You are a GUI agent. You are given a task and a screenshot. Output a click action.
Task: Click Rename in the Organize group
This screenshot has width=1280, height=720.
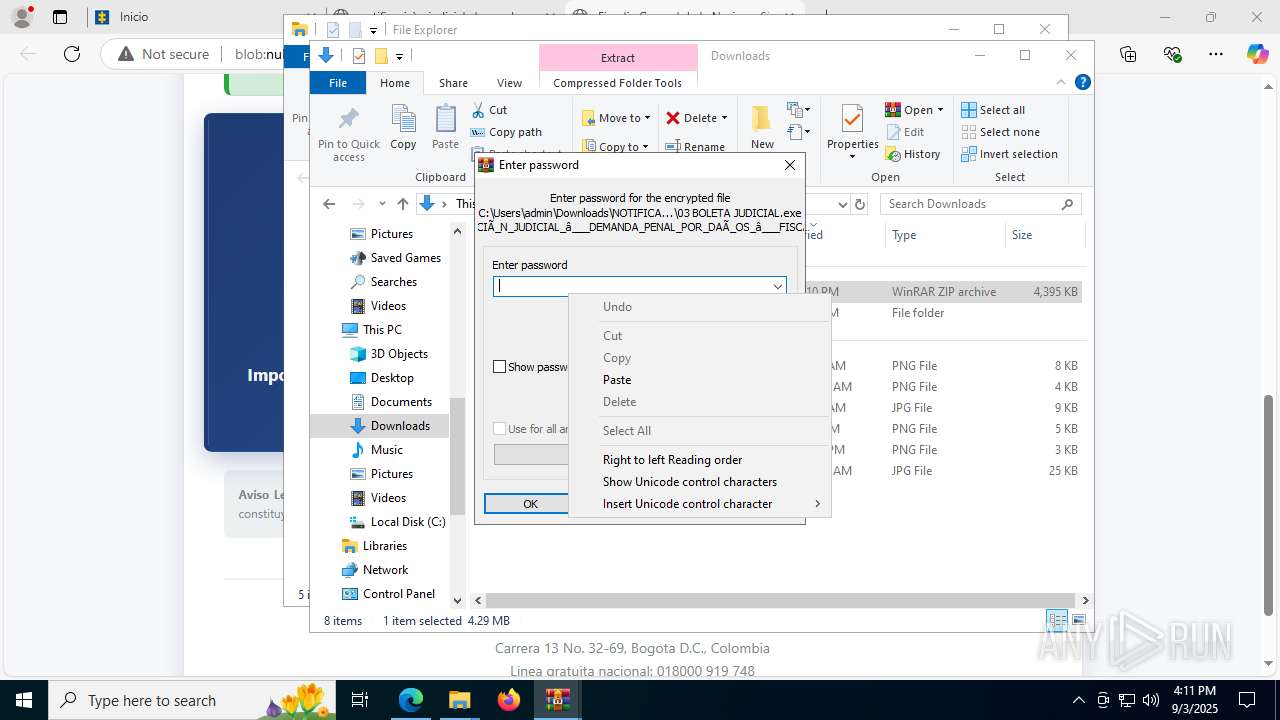695,147
